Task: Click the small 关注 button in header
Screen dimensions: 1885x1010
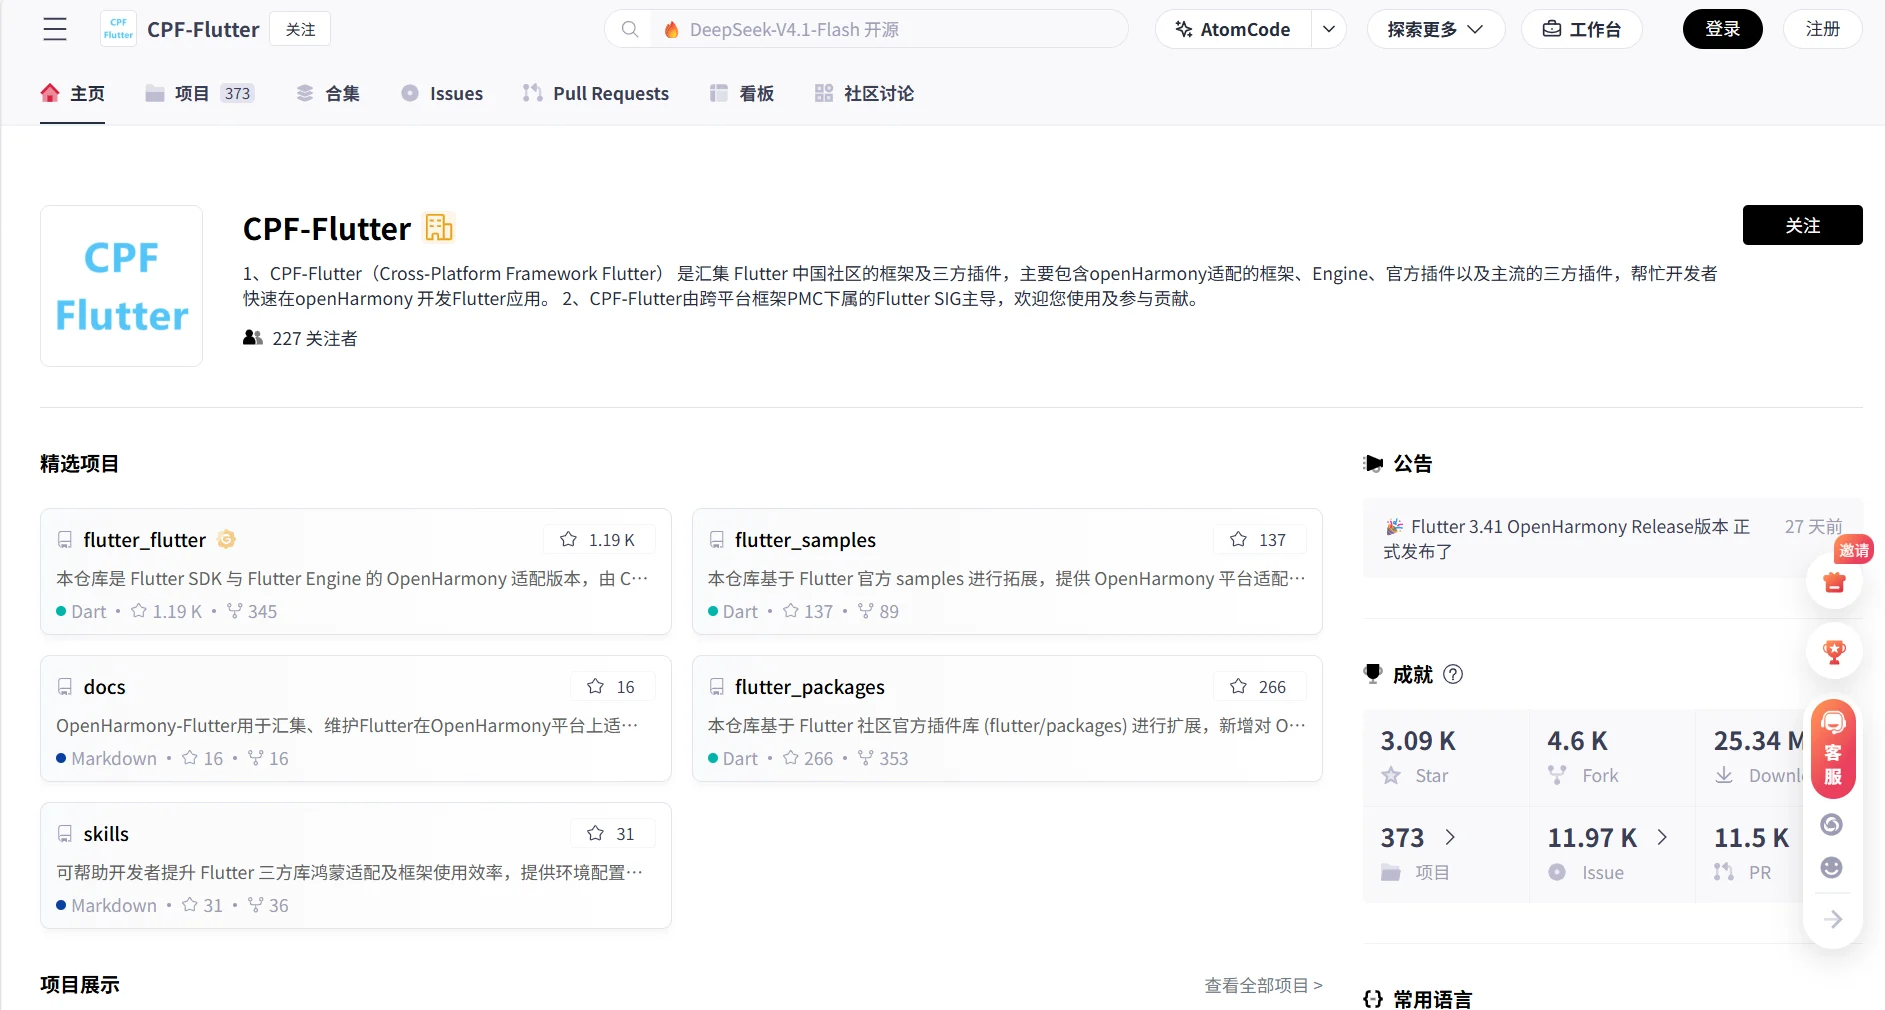Action: (x=300, y=29)
